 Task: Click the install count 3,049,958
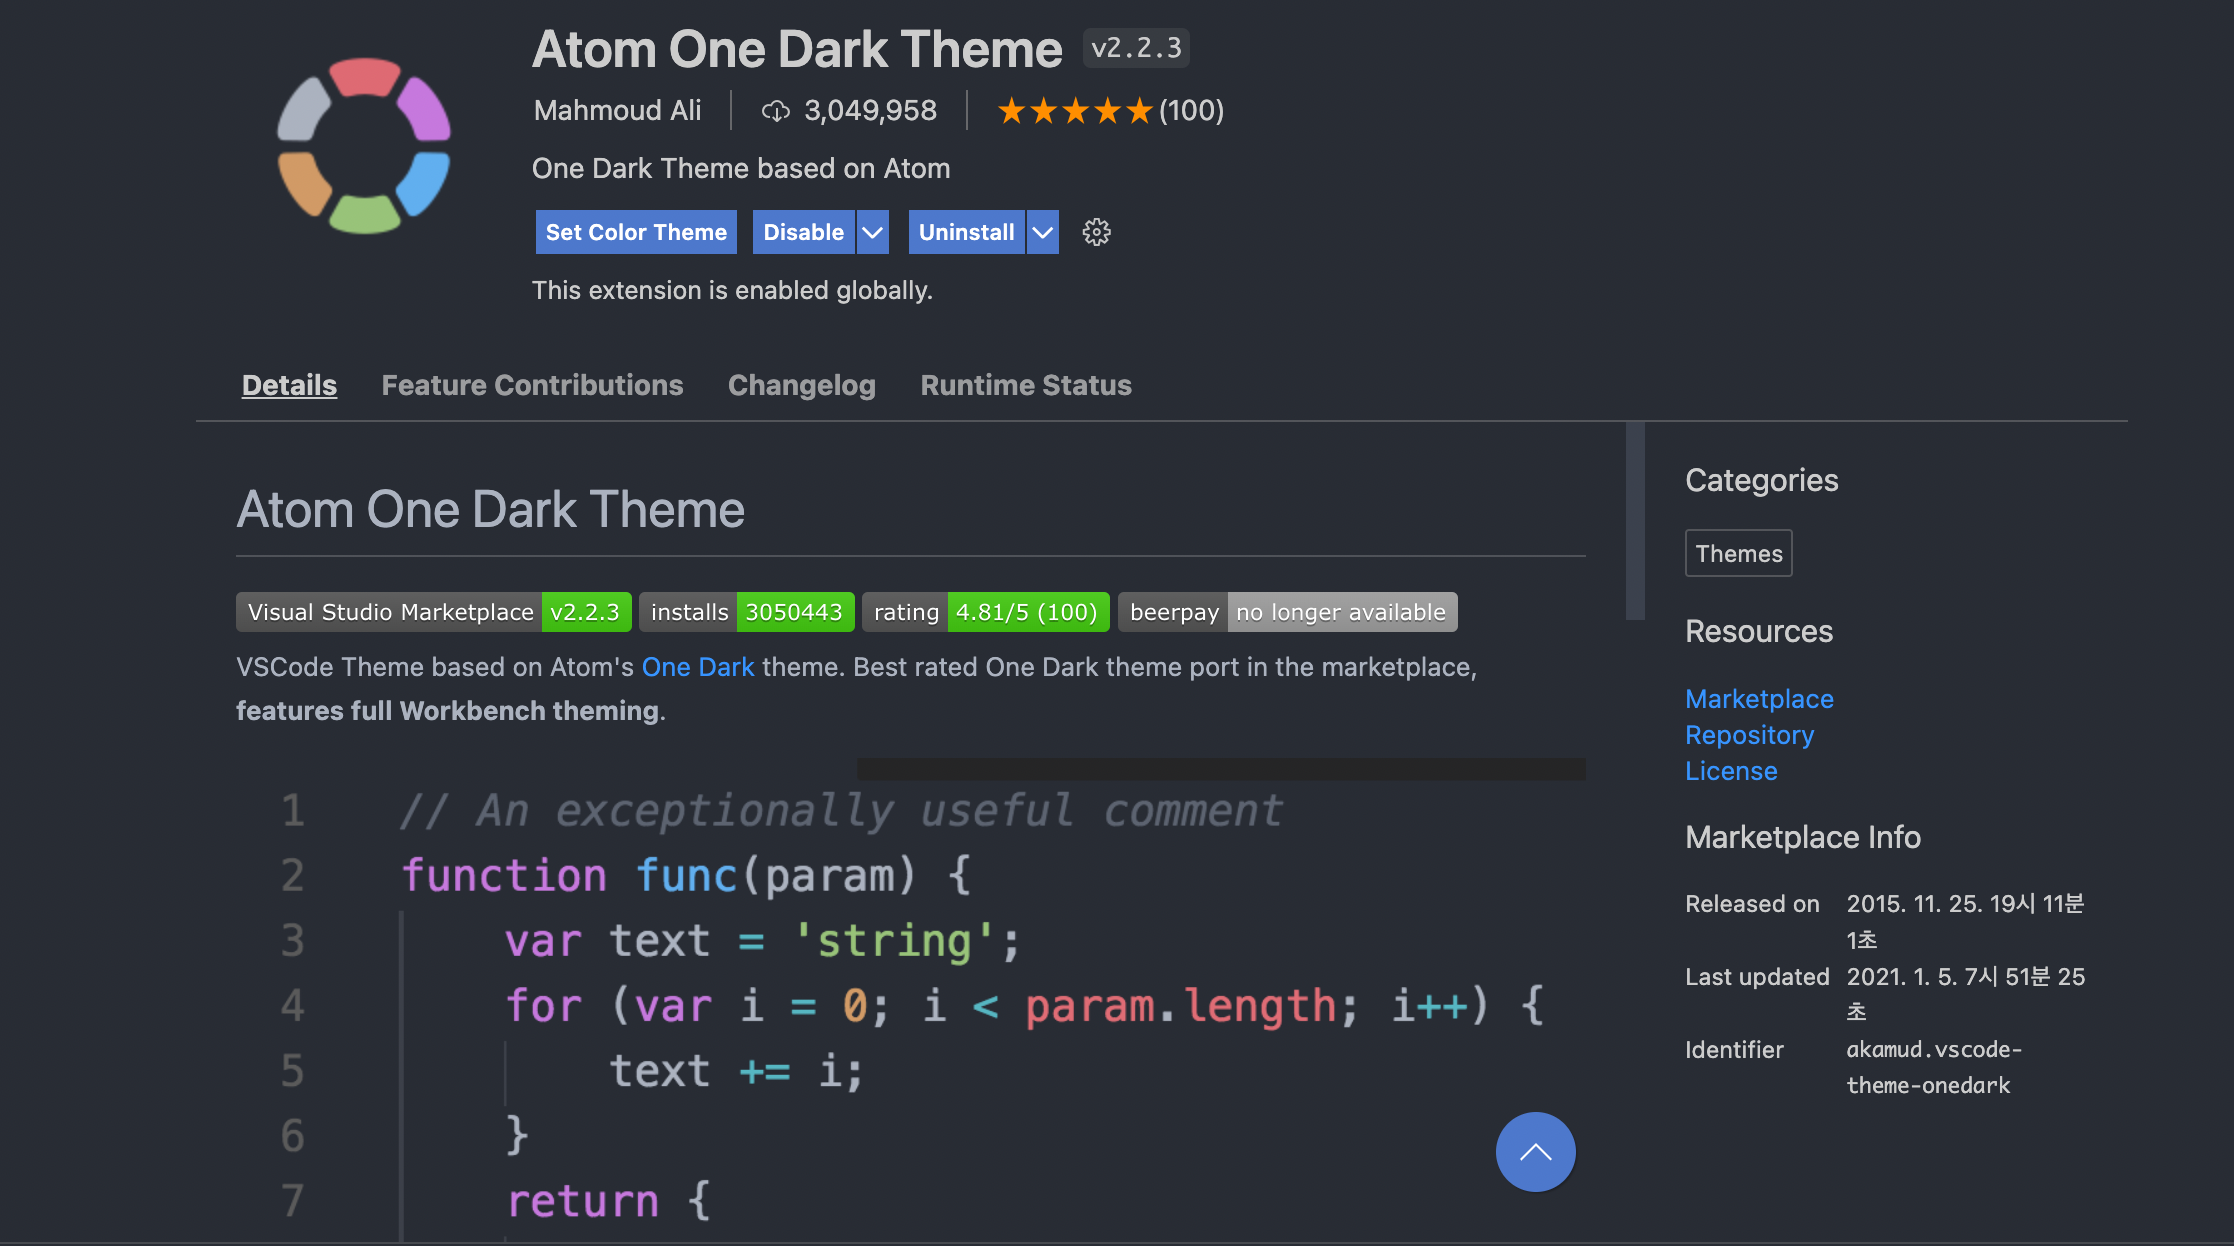[870, 110]
